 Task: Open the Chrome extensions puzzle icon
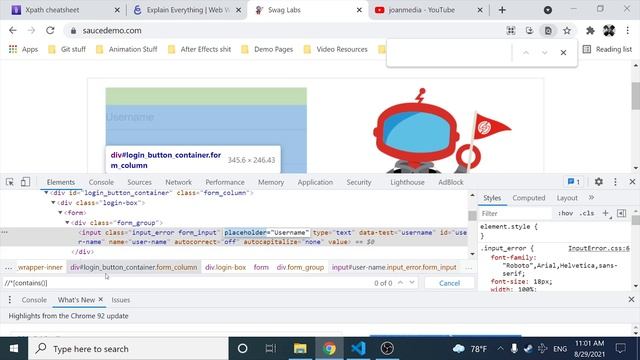pyautogui.click(x=590, y=31)
